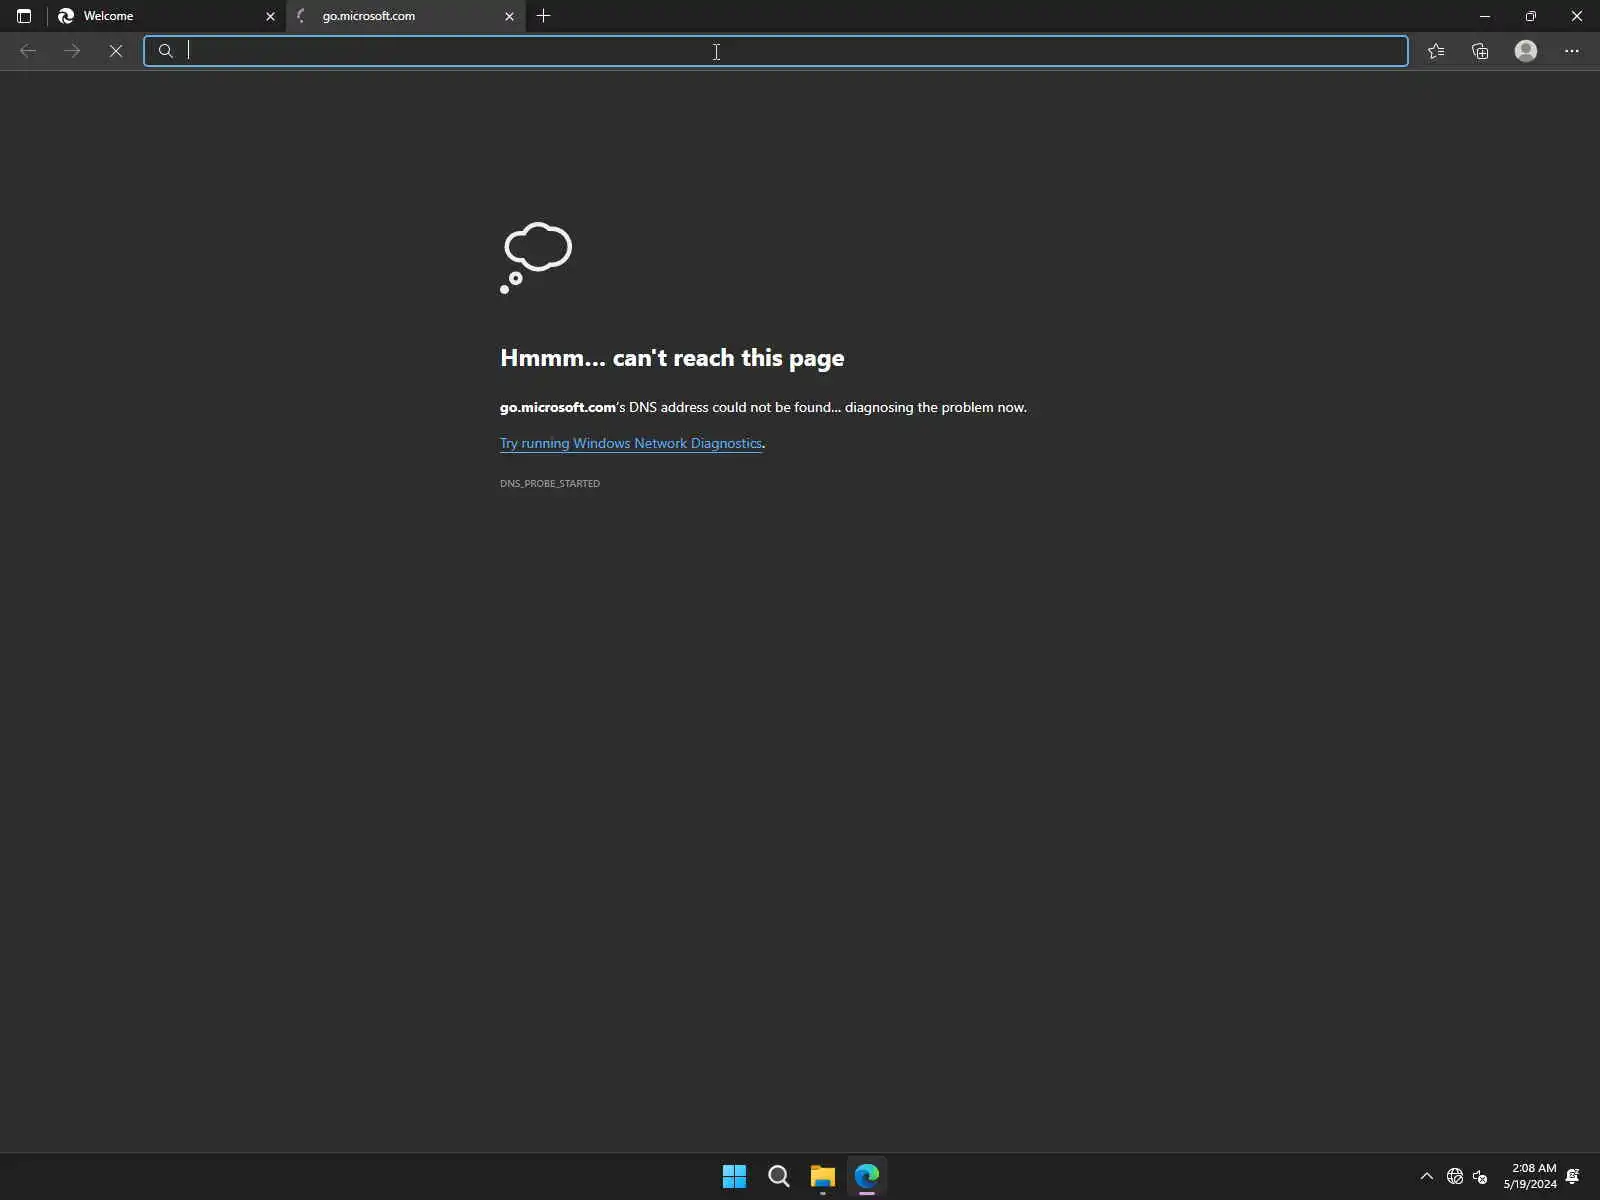1600x1200 pixels.
Task: Open the user profile avatar
Action: [x=1526, y=51]
